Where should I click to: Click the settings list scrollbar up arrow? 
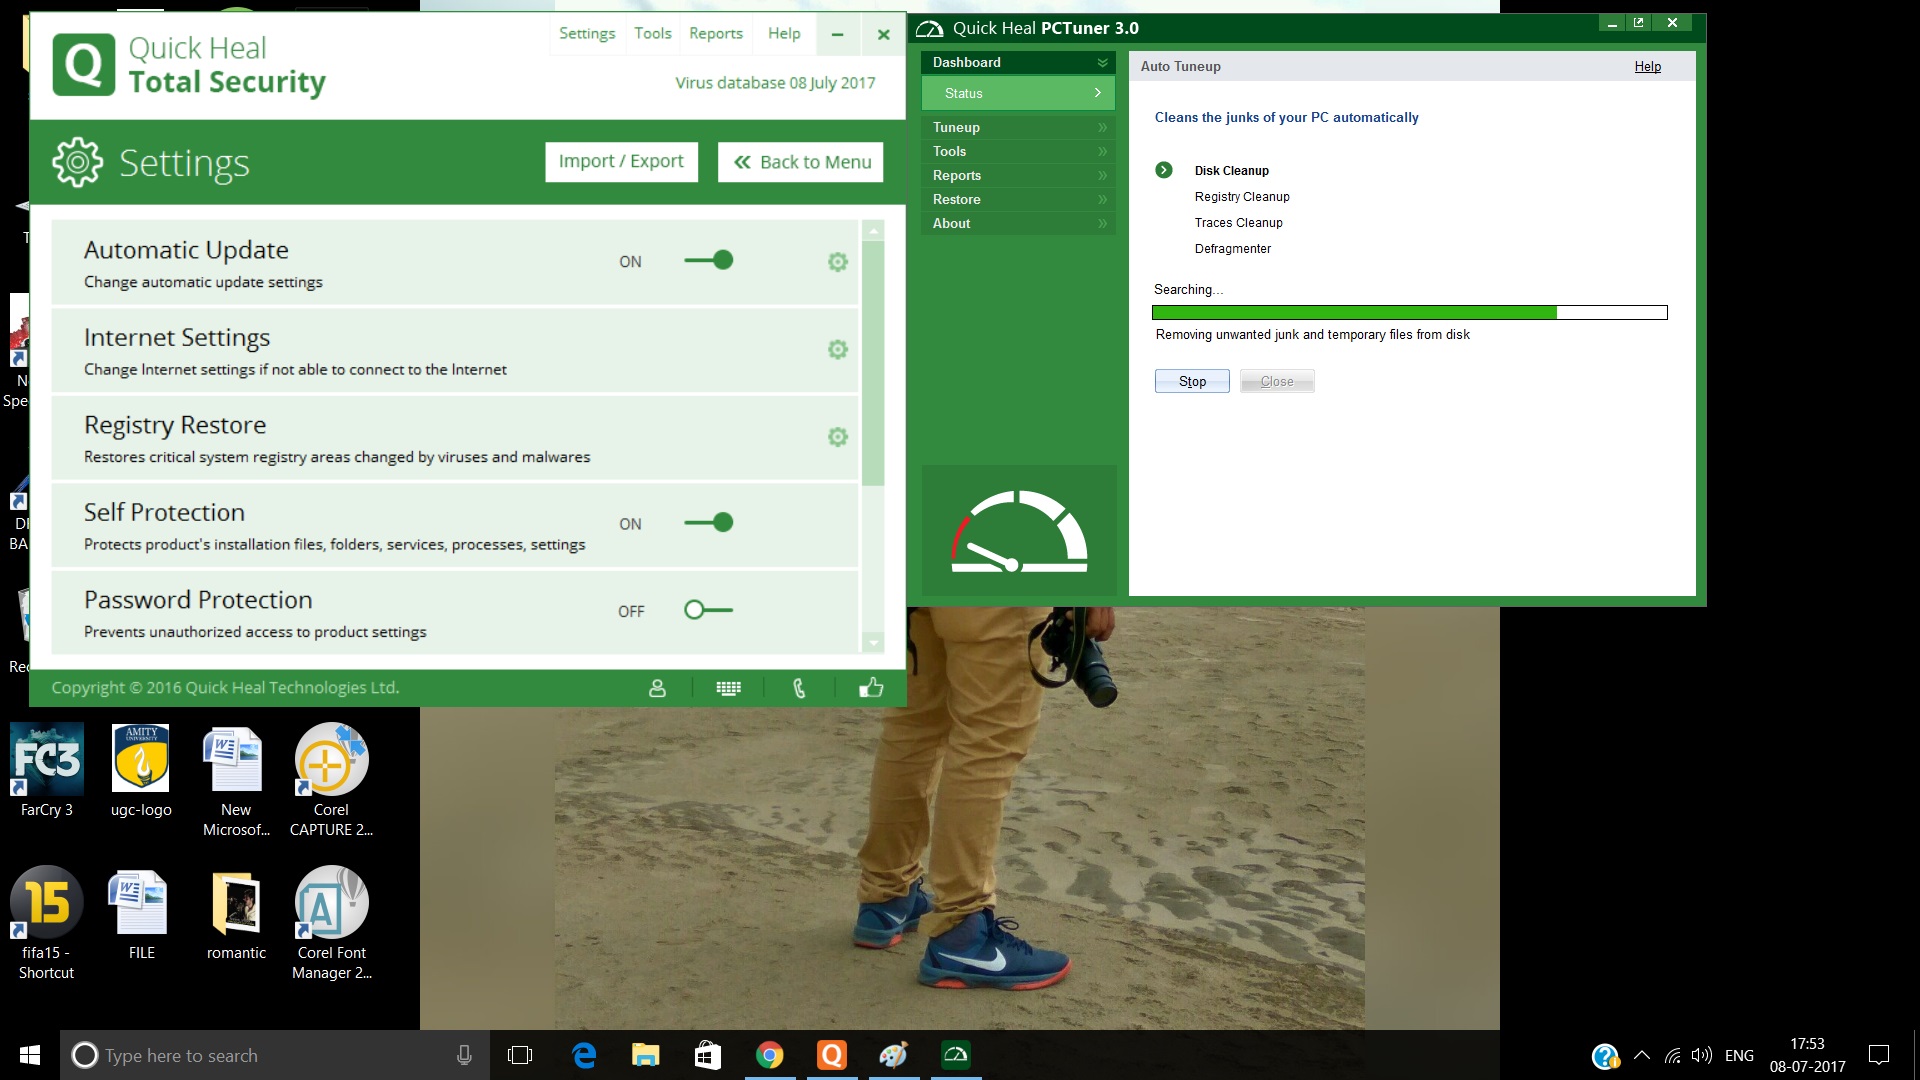point(873,231)
